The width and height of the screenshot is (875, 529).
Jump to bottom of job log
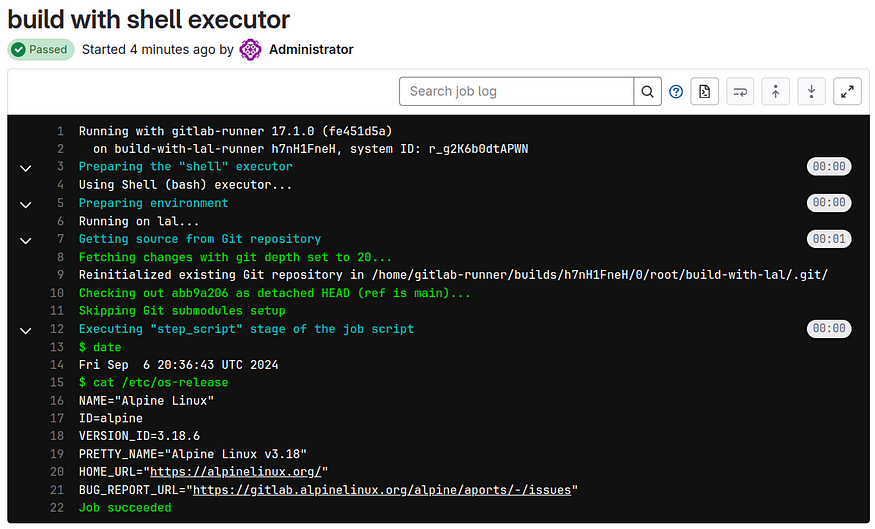pos(811,92)
